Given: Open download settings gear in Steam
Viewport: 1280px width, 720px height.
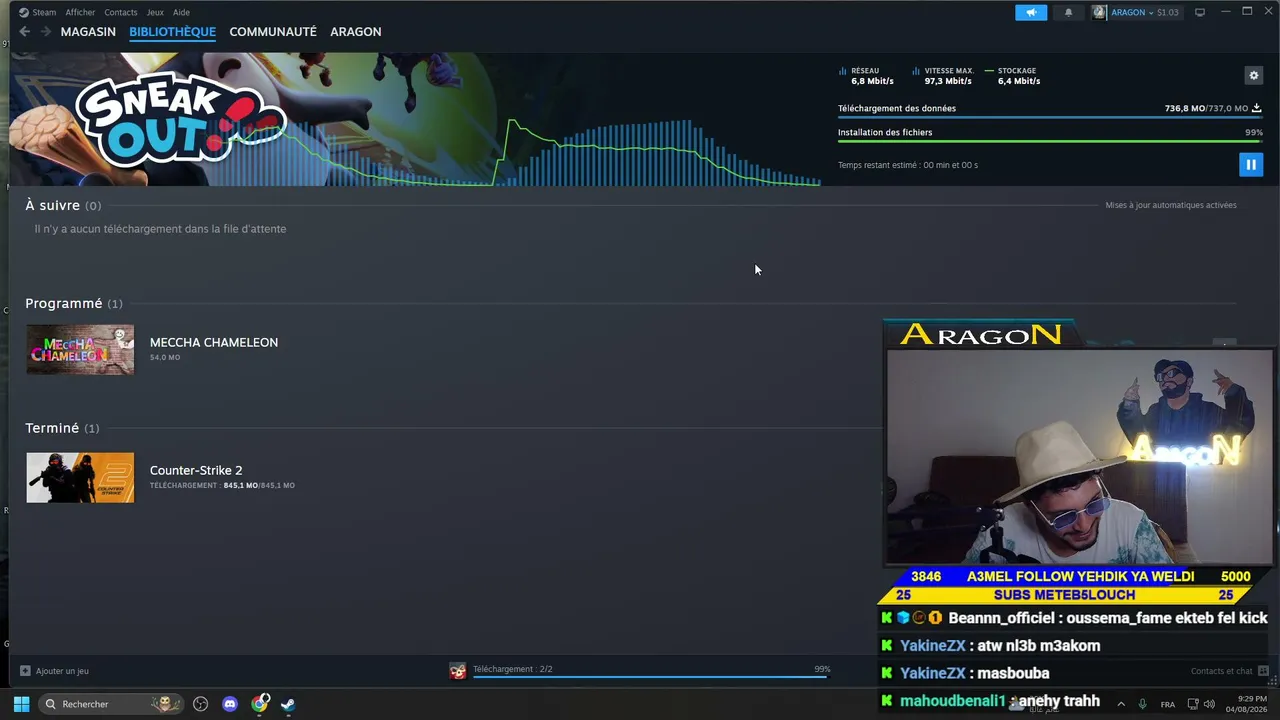Looking at the screenshot, I should point(1253,75).
